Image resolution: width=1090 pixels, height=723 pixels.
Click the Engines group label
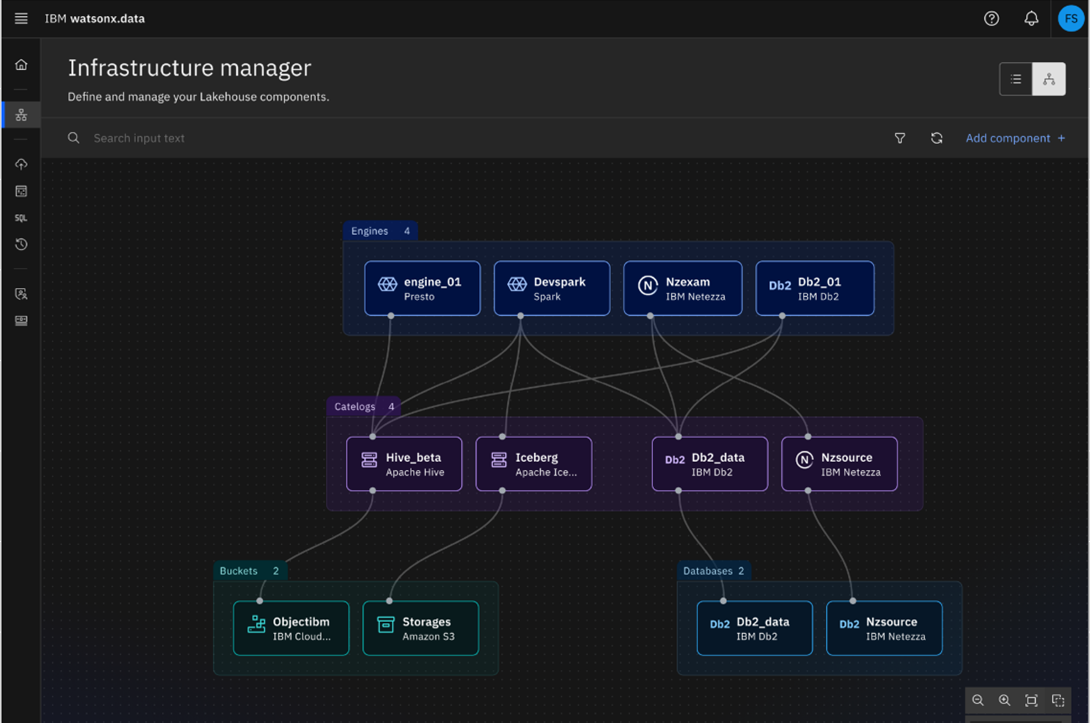[x=380, y=231]
